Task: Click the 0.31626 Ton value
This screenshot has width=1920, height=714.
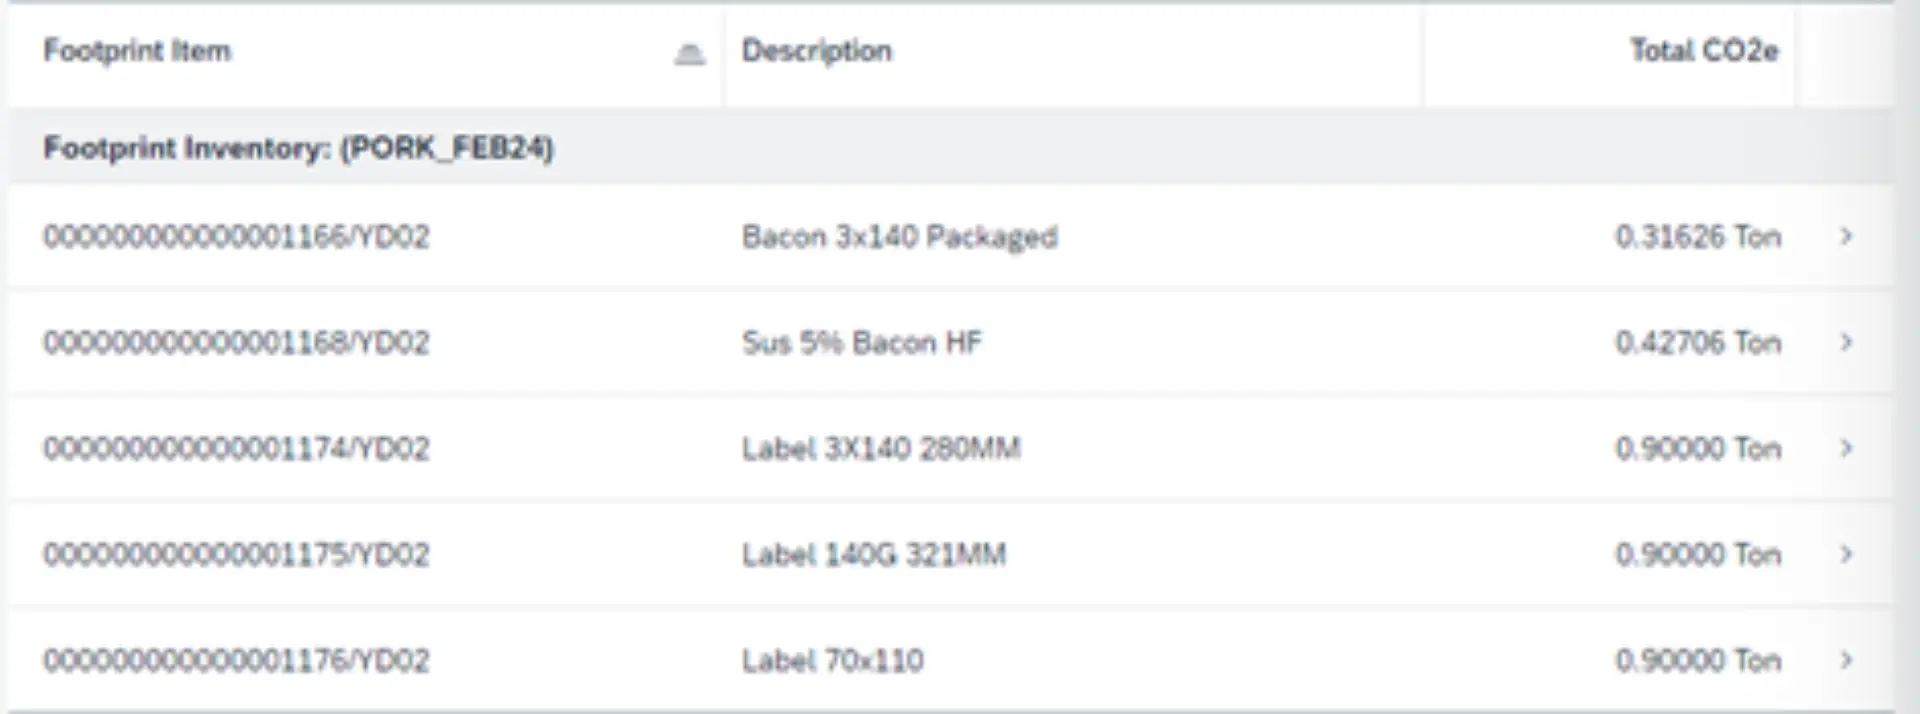Action: tap(1698, 236)
